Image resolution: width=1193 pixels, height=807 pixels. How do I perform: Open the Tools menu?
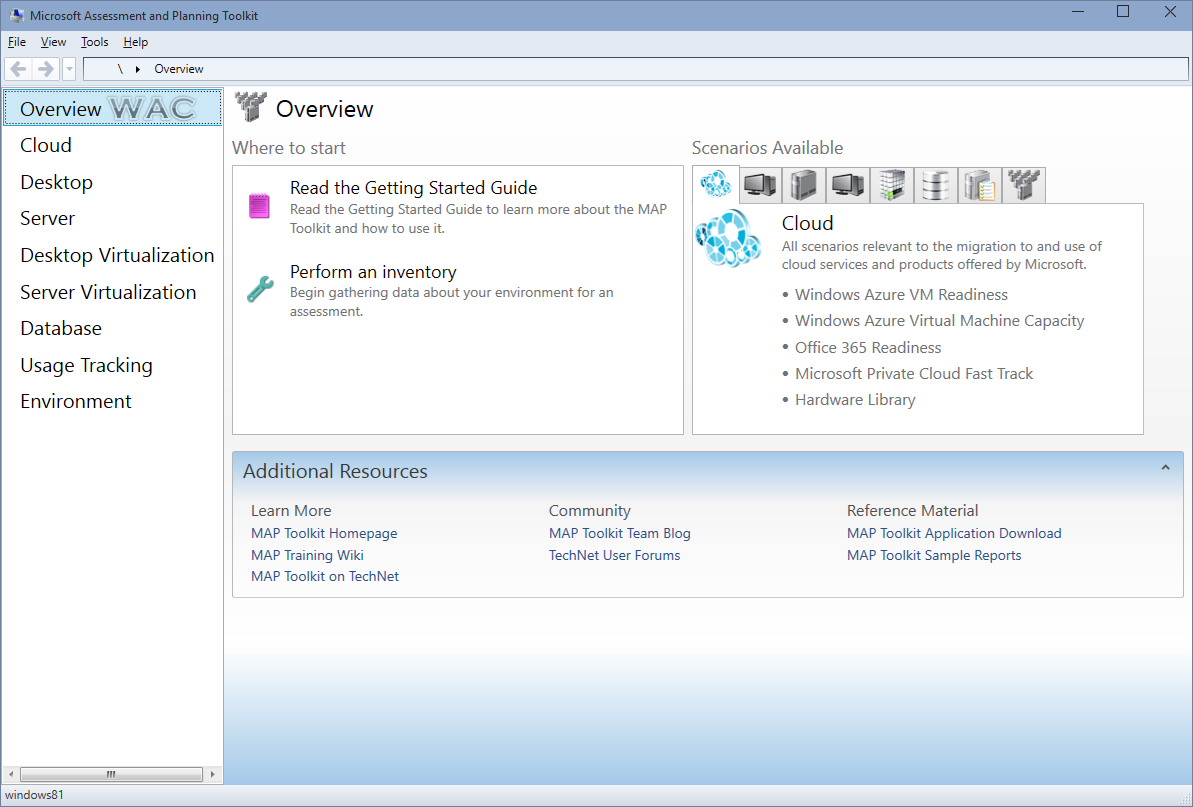[x=94, y=42]
